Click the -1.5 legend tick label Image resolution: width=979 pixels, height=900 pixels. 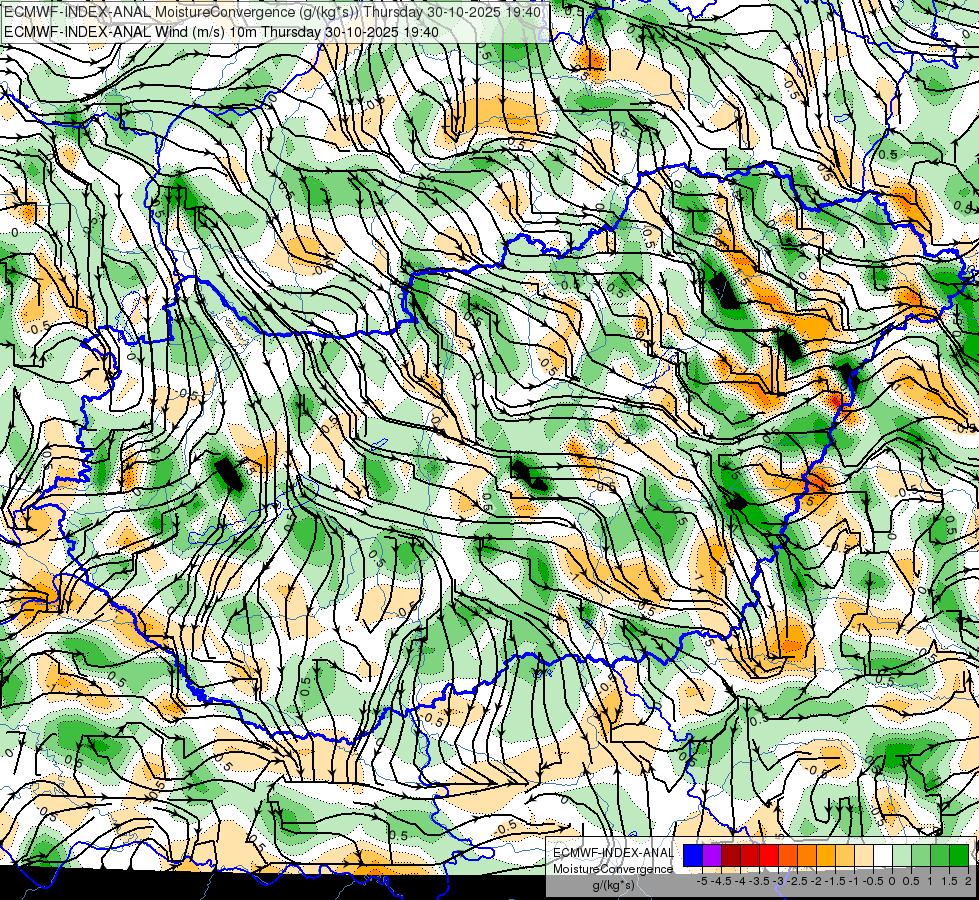point(835,881)
